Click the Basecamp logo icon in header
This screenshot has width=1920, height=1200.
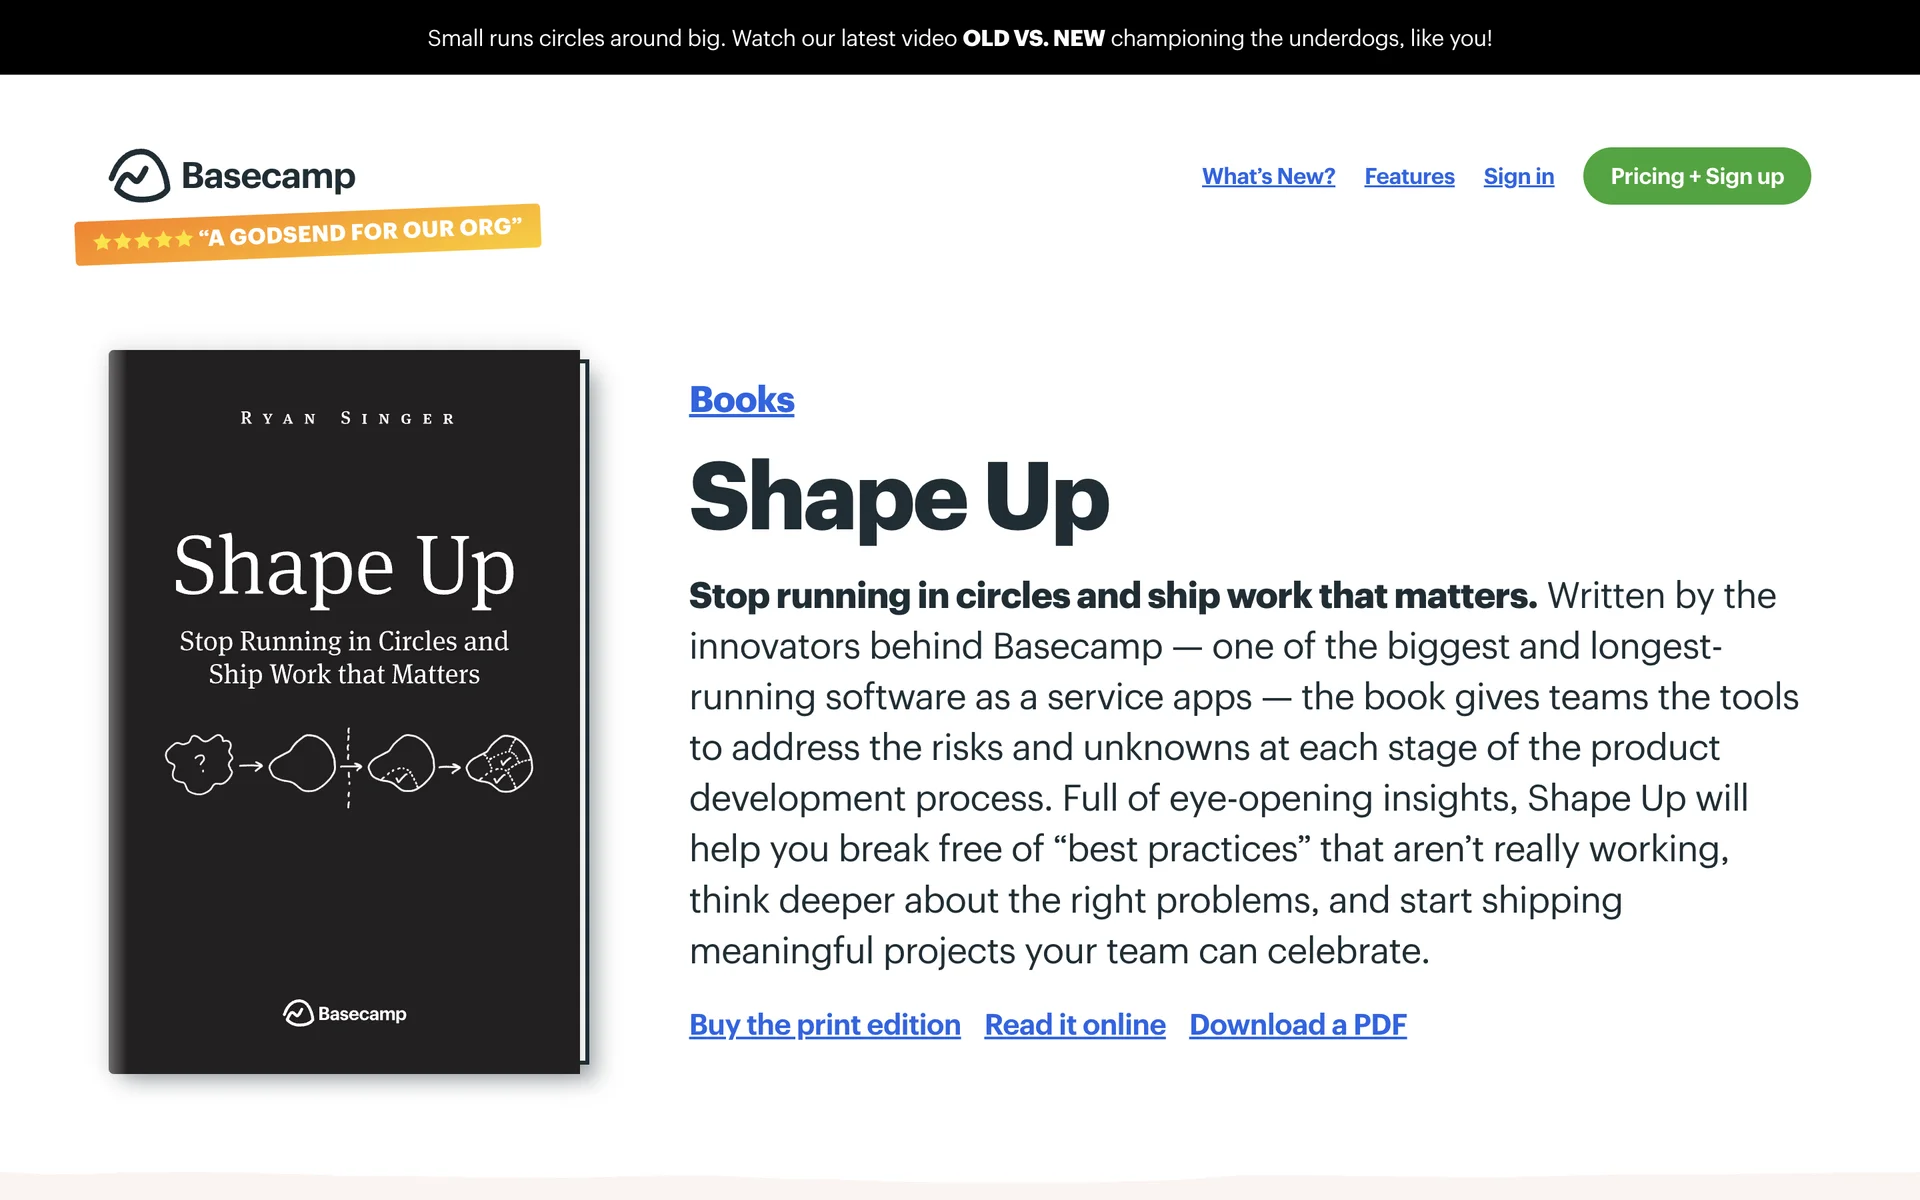[139, 176]
